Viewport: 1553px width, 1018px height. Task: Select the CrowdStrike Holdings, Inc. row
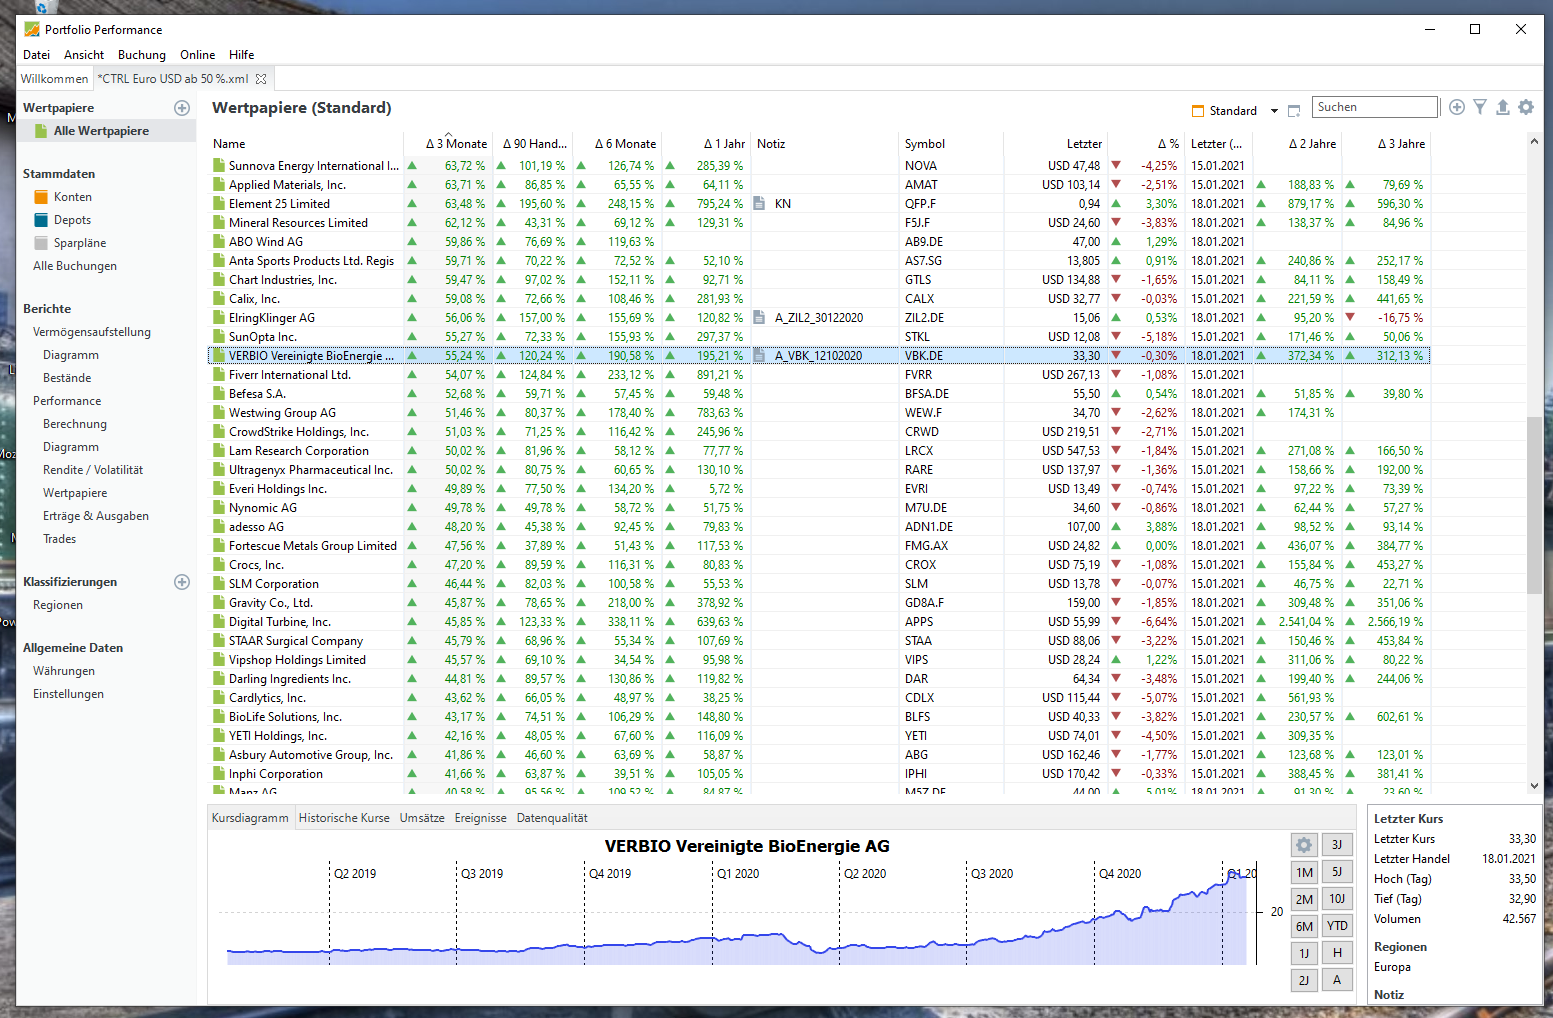pyautogui.click(x=819, y=431)
